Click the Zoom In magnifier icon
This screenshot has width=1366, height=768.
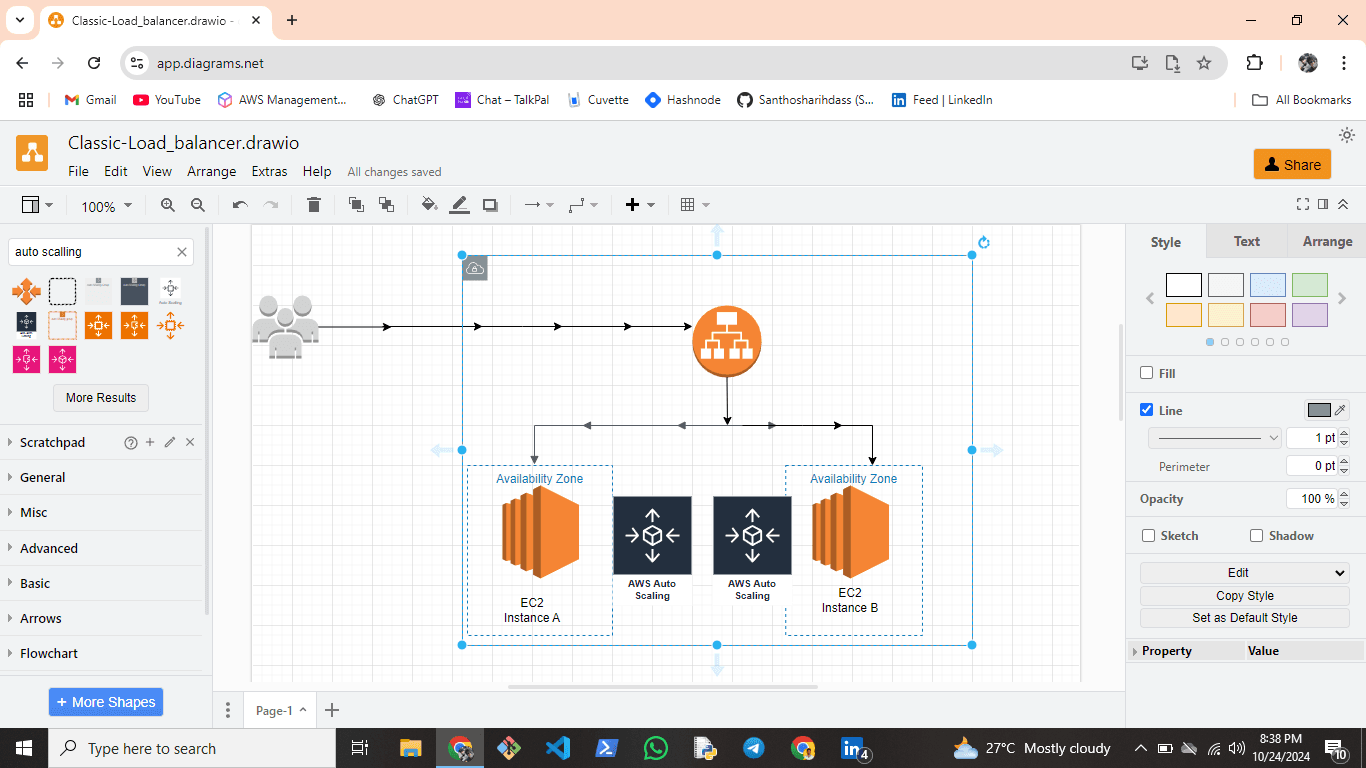[167, 205]
